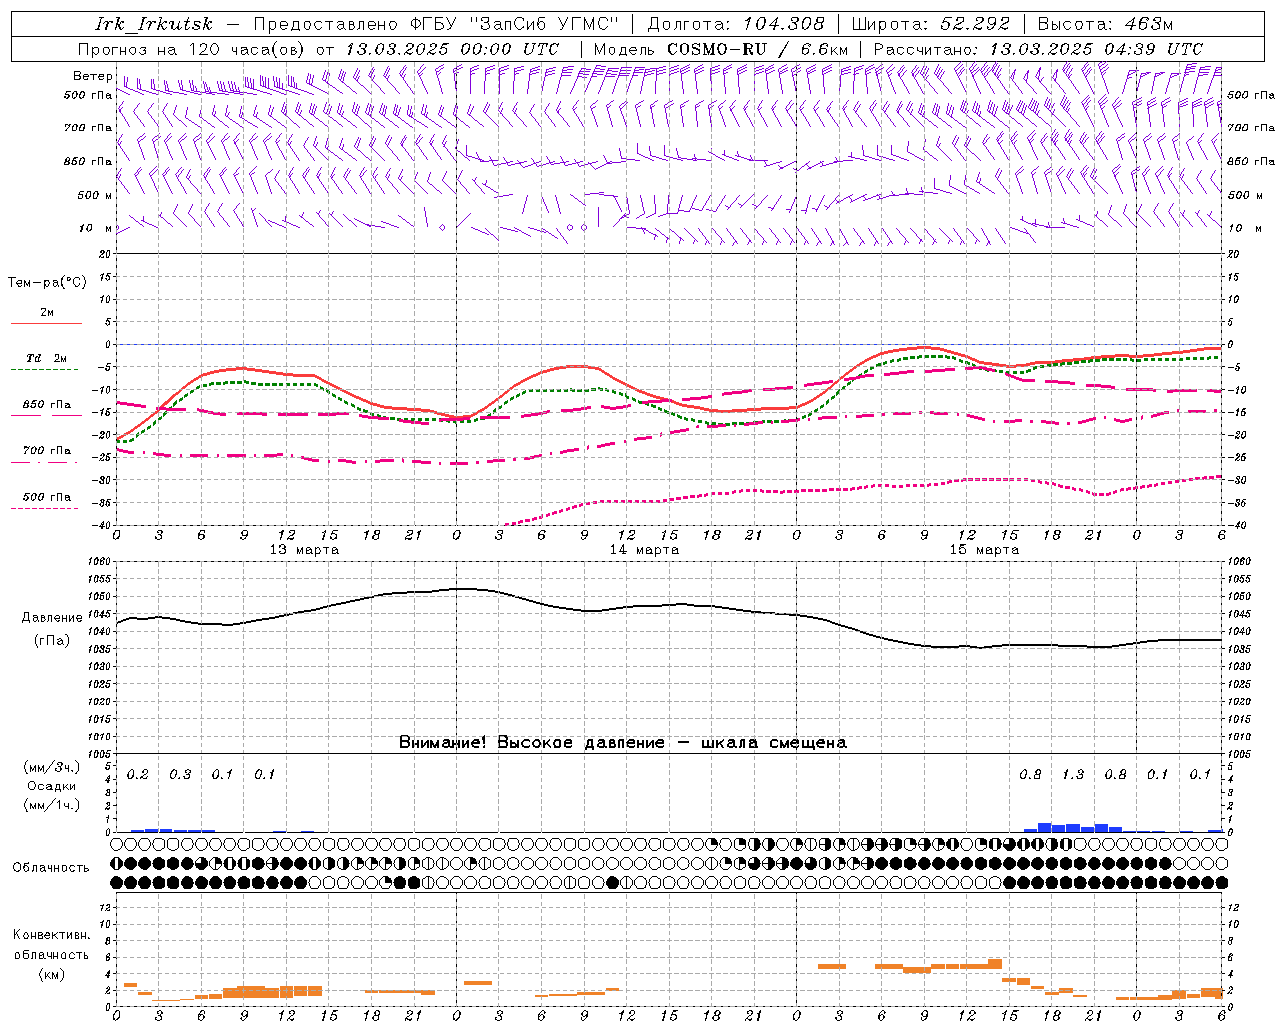Click the 15 марта date label
Screen dimensions: 1280x1024
point(985,550)
